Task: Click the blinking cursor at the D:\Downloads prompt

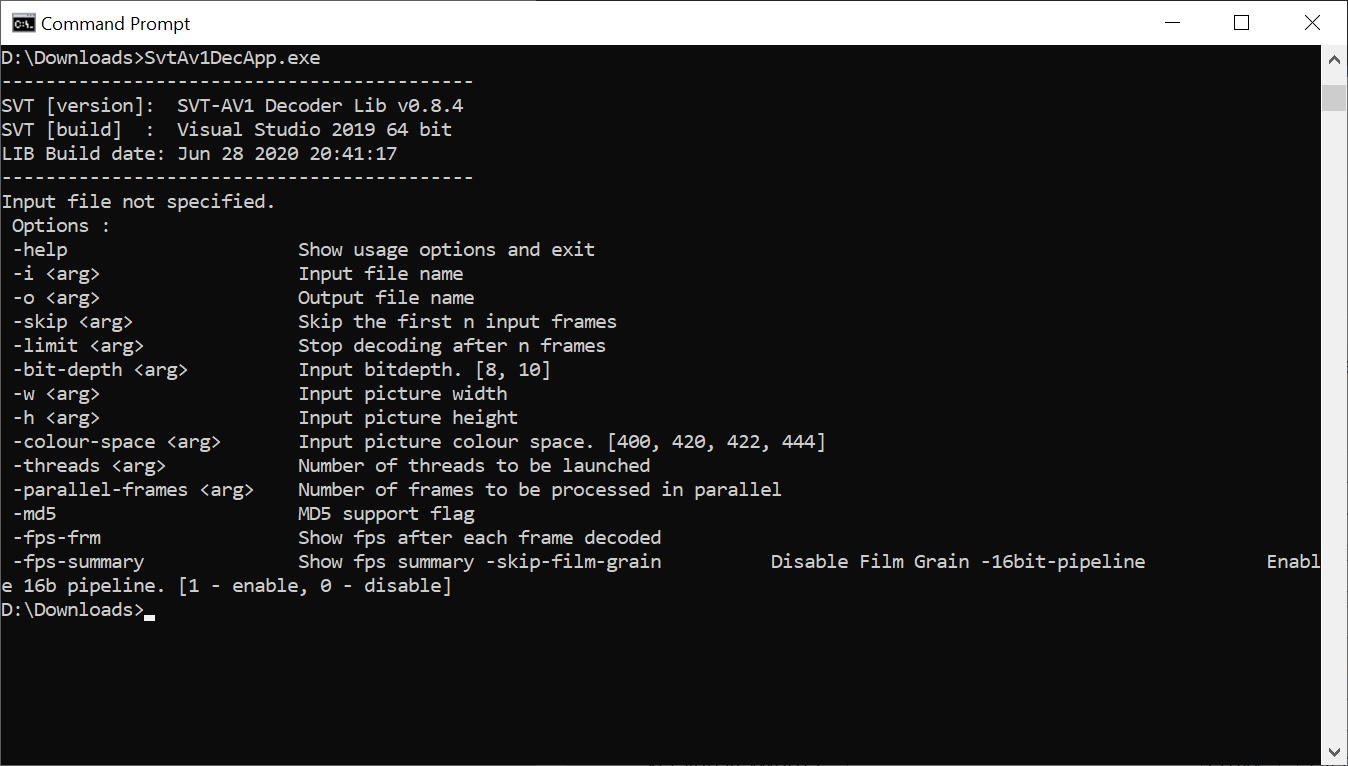Action: (150, 617)
